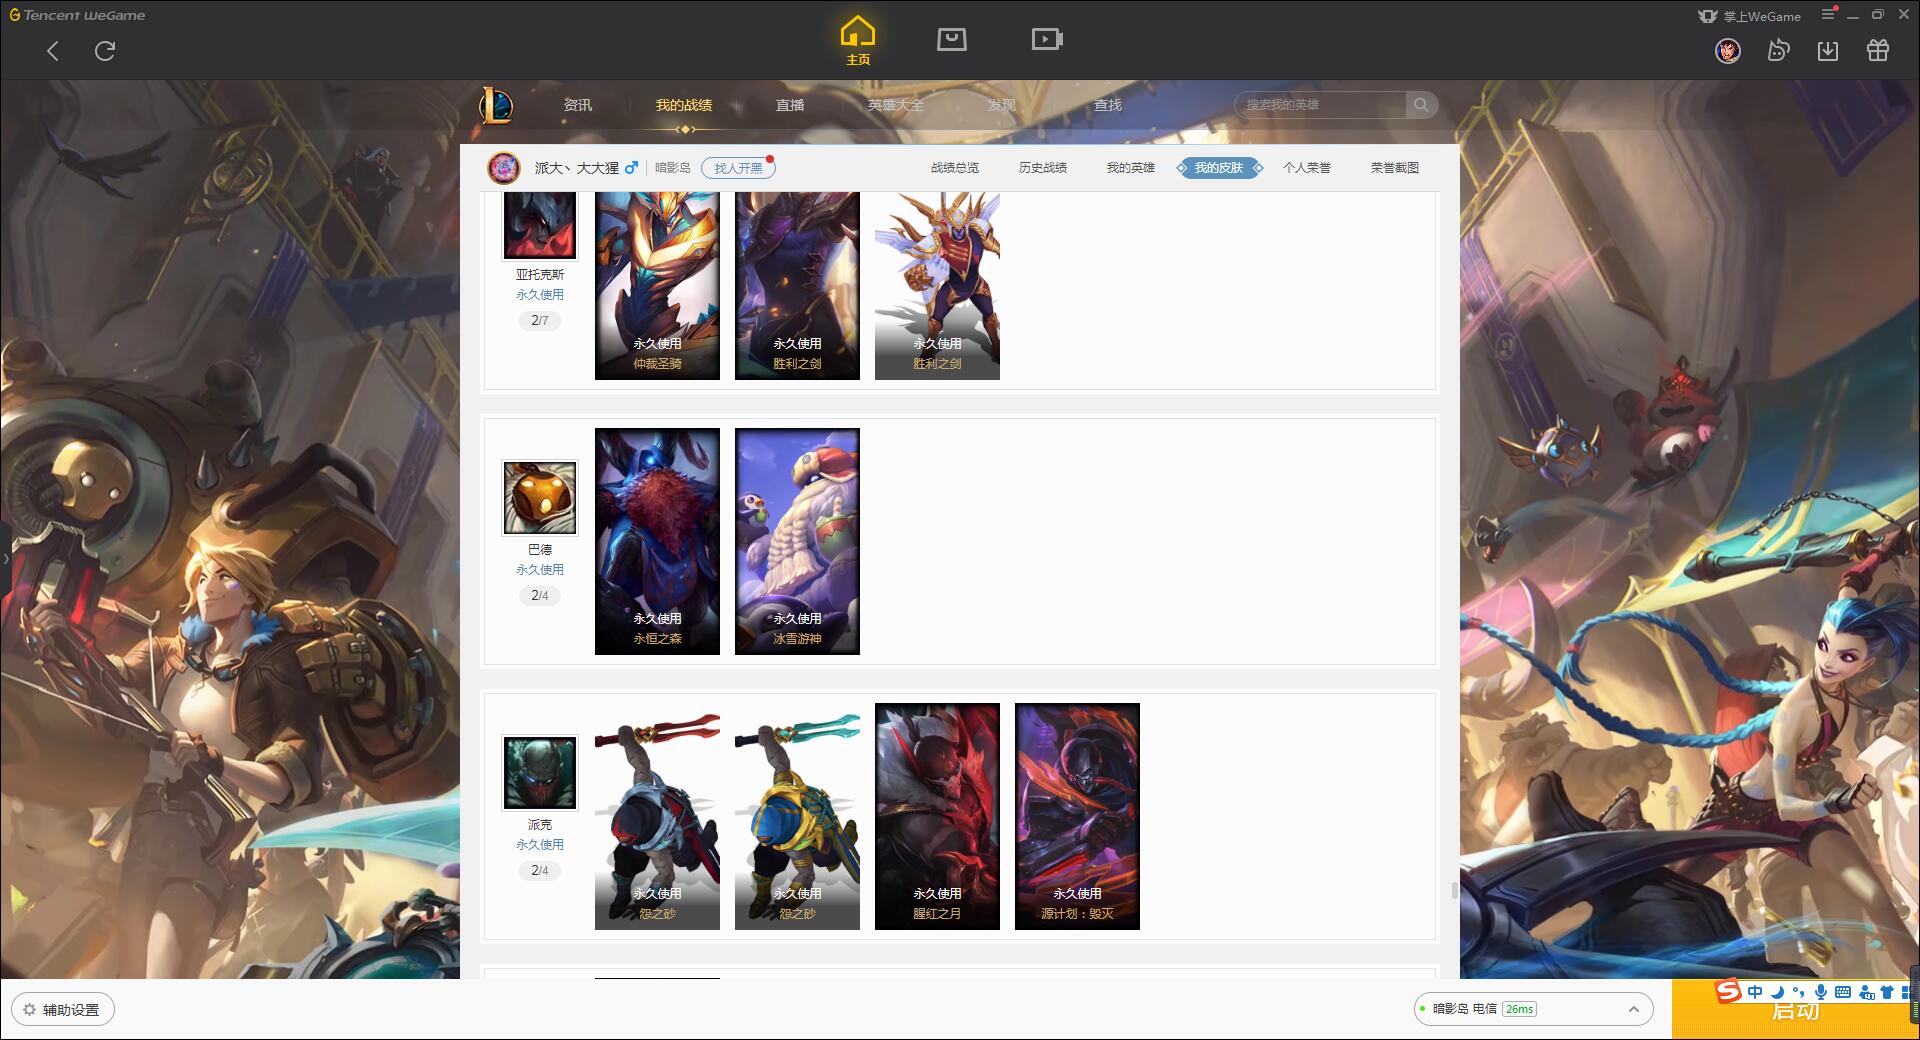The height and width of the screenshot is (1040, 1920).
Task: Open the Sogou soft keyboard icon
Action: pyautogui.click(x=1843, y=992)
